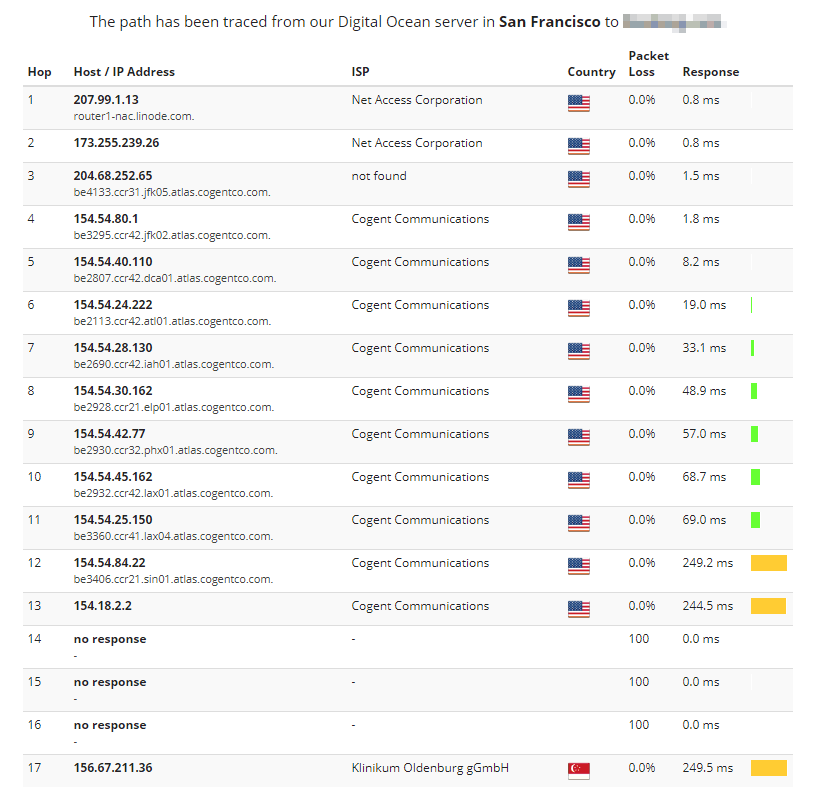Click the 'no response' text in hop 15
The height and width of the screenshot is (801, 816).
click(x=110, y=682)
